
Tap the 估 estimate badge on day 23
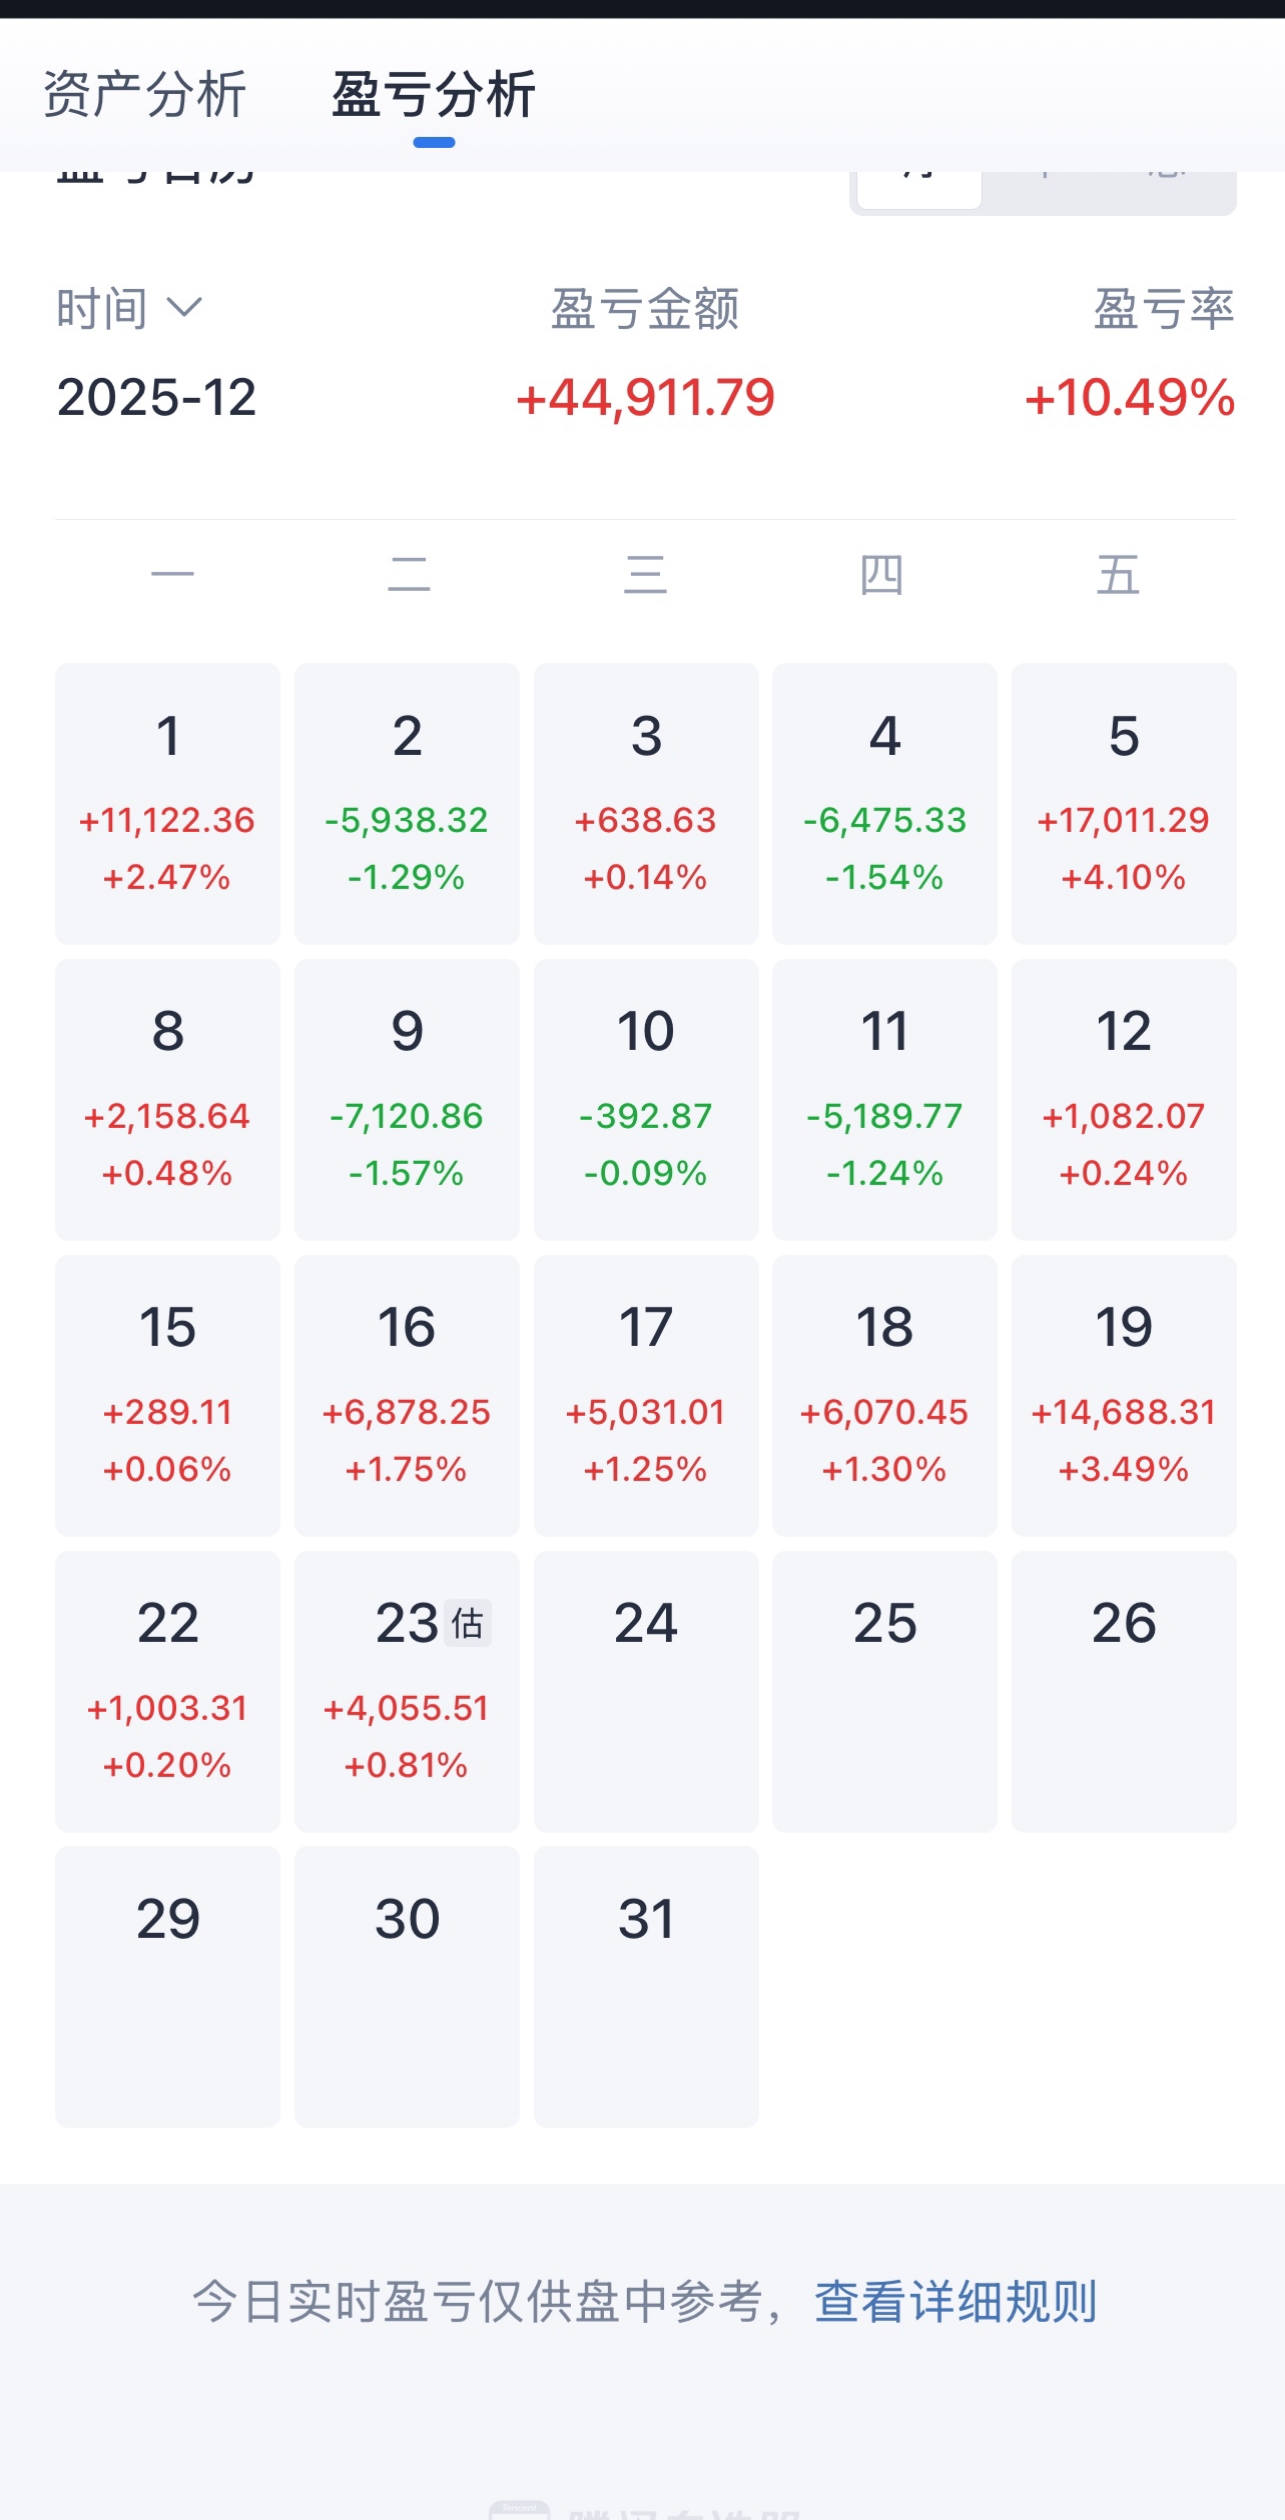[x=467, y=1622]
